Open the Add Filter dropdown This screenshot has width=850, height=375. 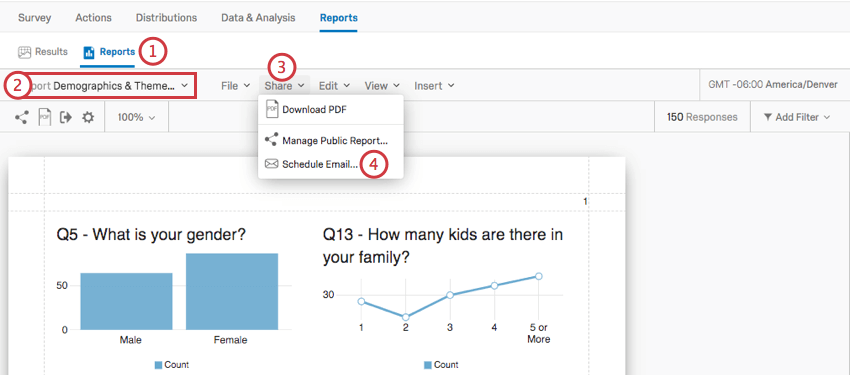[x=797, y=117]
